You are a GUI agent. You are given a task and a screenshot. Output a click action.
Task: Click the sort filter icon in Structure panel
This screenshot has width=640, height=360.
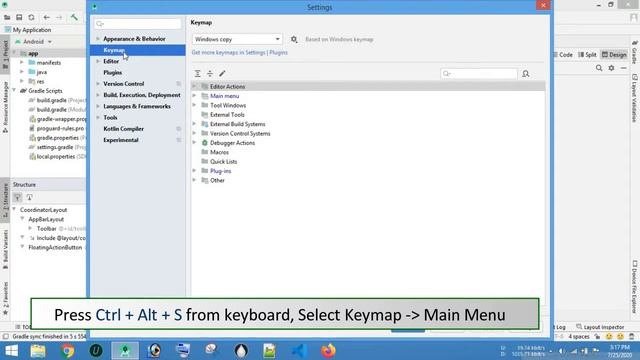(17, 198)
